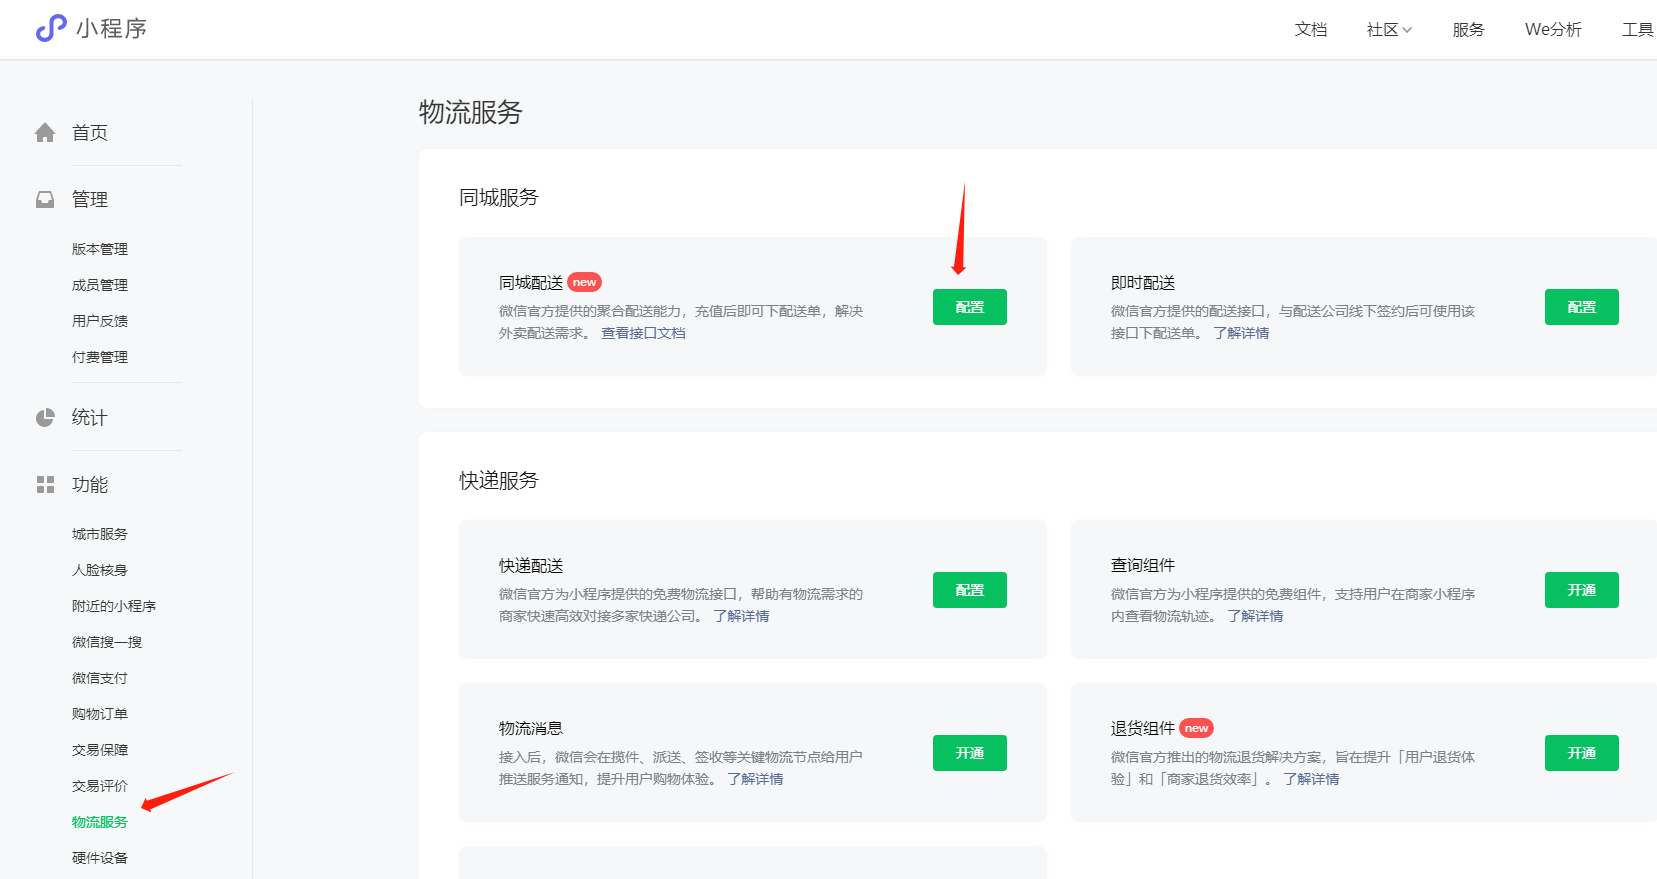This screenshot has height=879, width=1657.
Task: Click the 退货组件 card title
Action: point(1143,728)
